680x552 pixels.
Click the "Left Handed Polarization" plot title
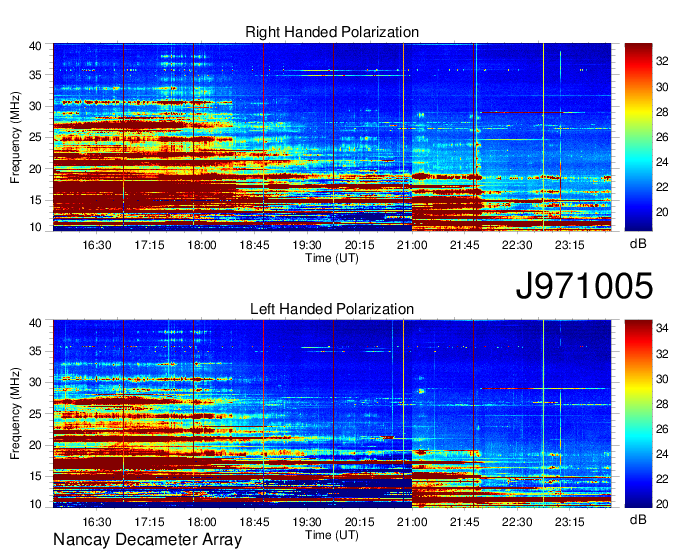(332, 309)
